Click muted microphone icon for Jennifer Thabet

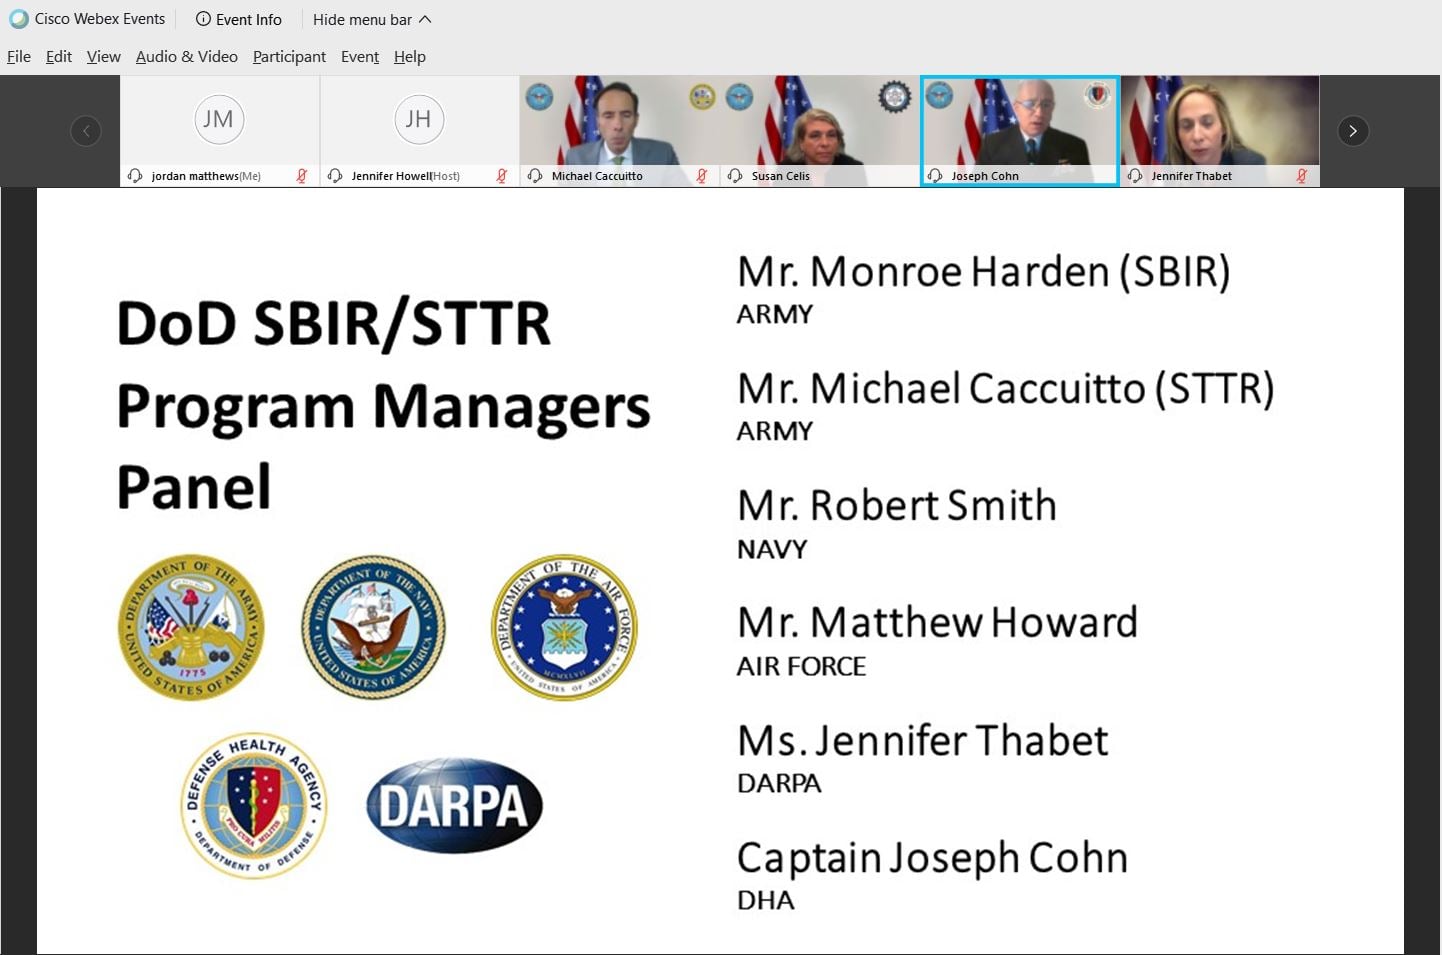(x=1301, y=176)
